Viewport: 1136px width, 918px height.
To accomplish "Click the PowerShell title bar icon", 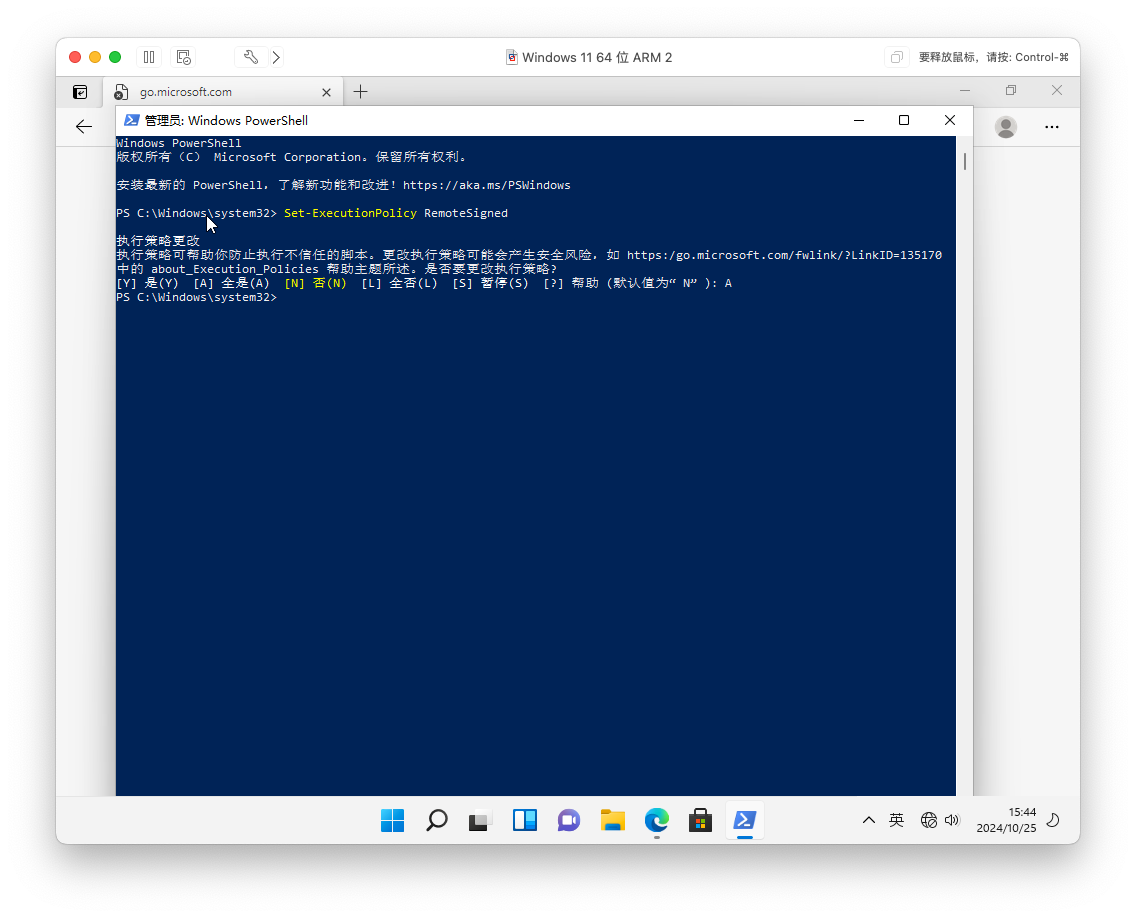I will (x=132, y=120).
